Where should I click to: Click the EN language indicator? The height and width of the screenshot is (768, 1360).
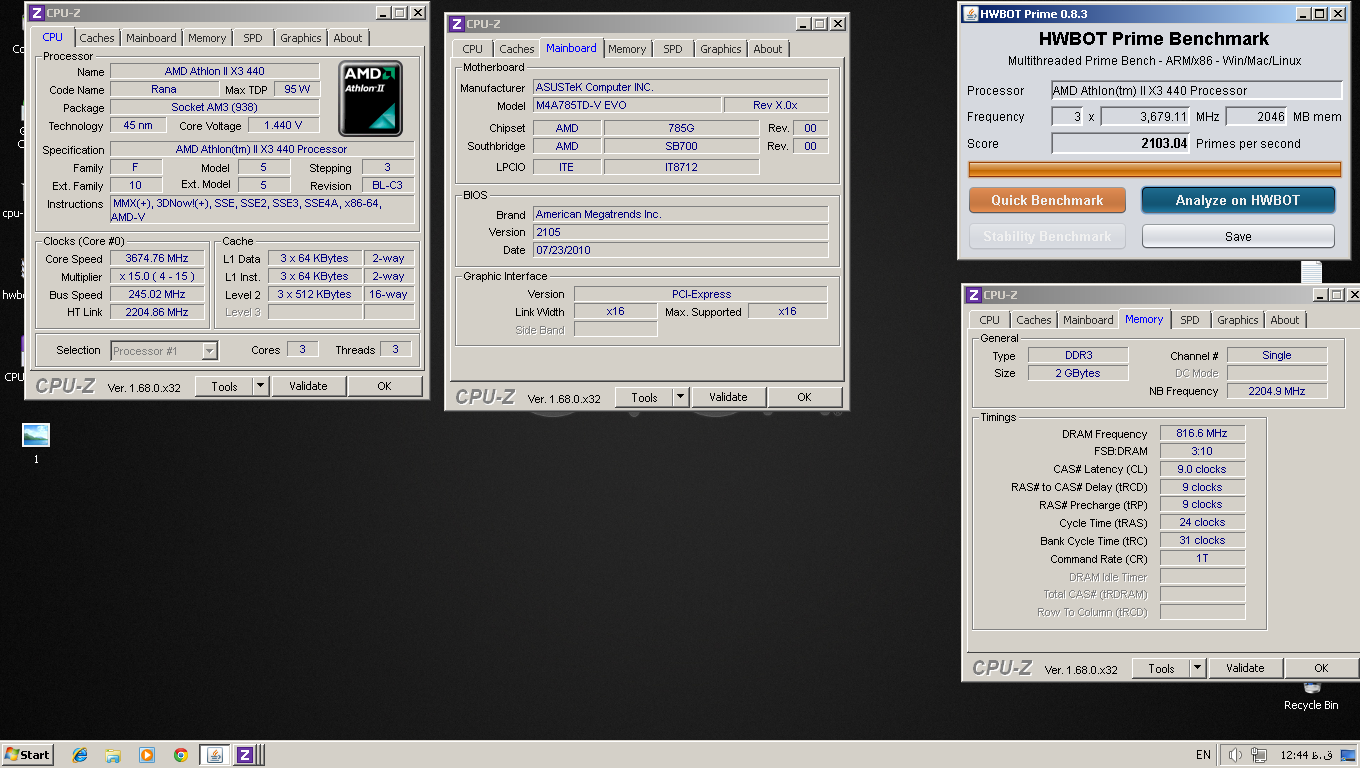coord(1203,755)
